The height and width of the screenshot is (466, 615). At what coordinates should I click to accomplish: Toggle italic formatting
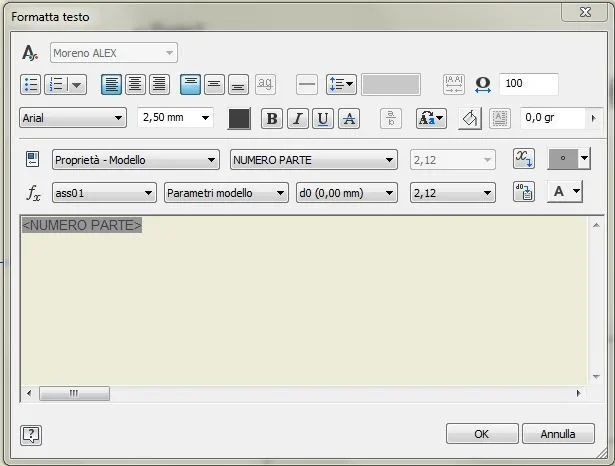pos(297,118)
